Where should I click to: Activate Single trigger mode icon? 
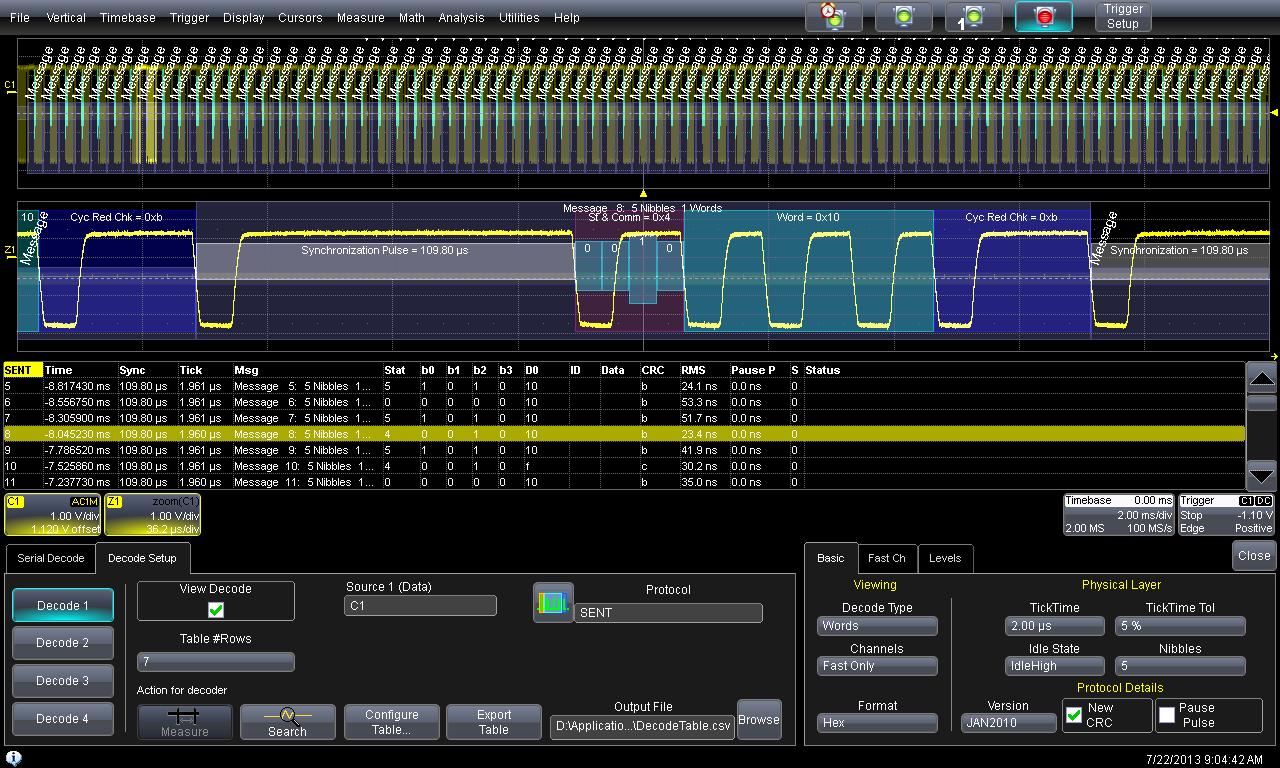(x=973, y=16)
